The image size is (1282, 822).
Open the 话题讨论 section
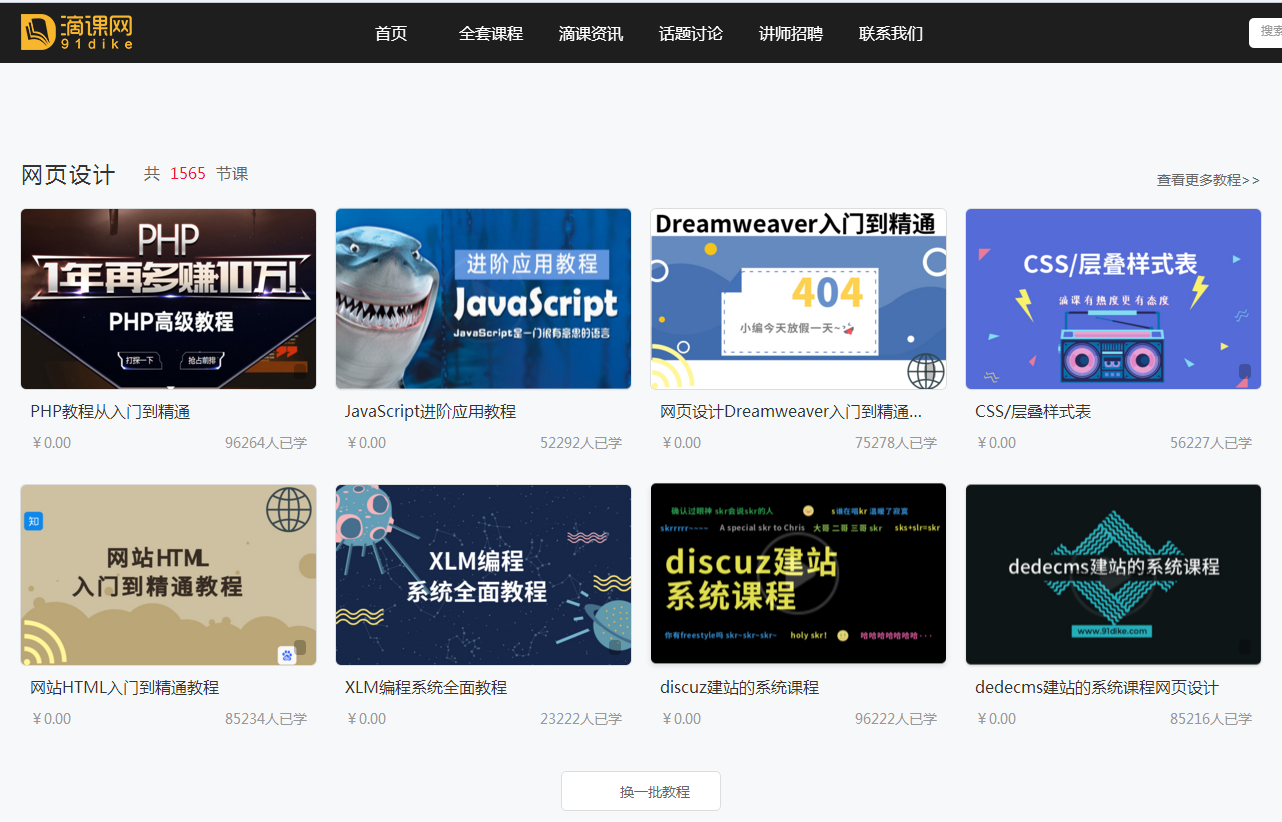(690, 33)
